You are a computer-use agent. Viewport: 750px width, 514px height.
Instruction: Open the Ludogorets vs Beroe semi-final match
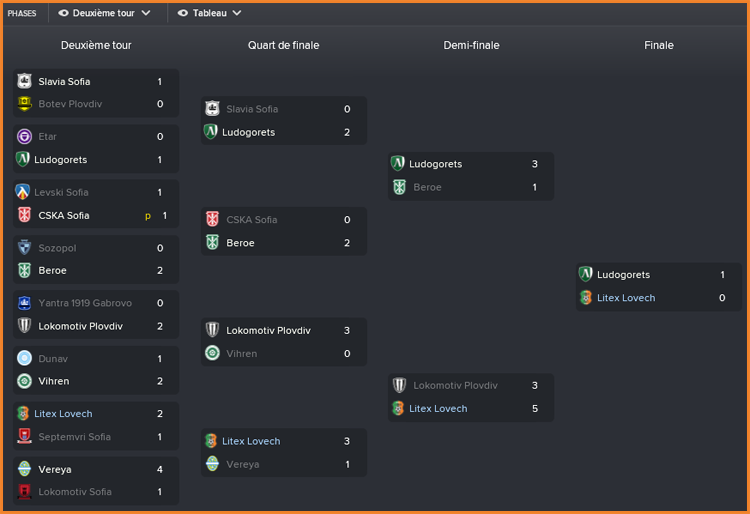[471, 176]
